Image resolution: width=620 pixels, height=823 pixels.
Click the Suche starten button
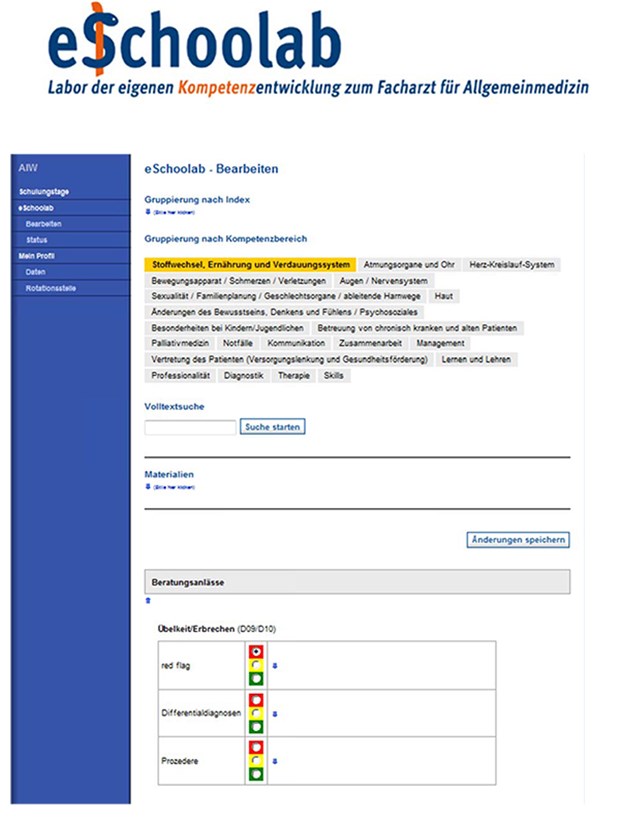272,427
